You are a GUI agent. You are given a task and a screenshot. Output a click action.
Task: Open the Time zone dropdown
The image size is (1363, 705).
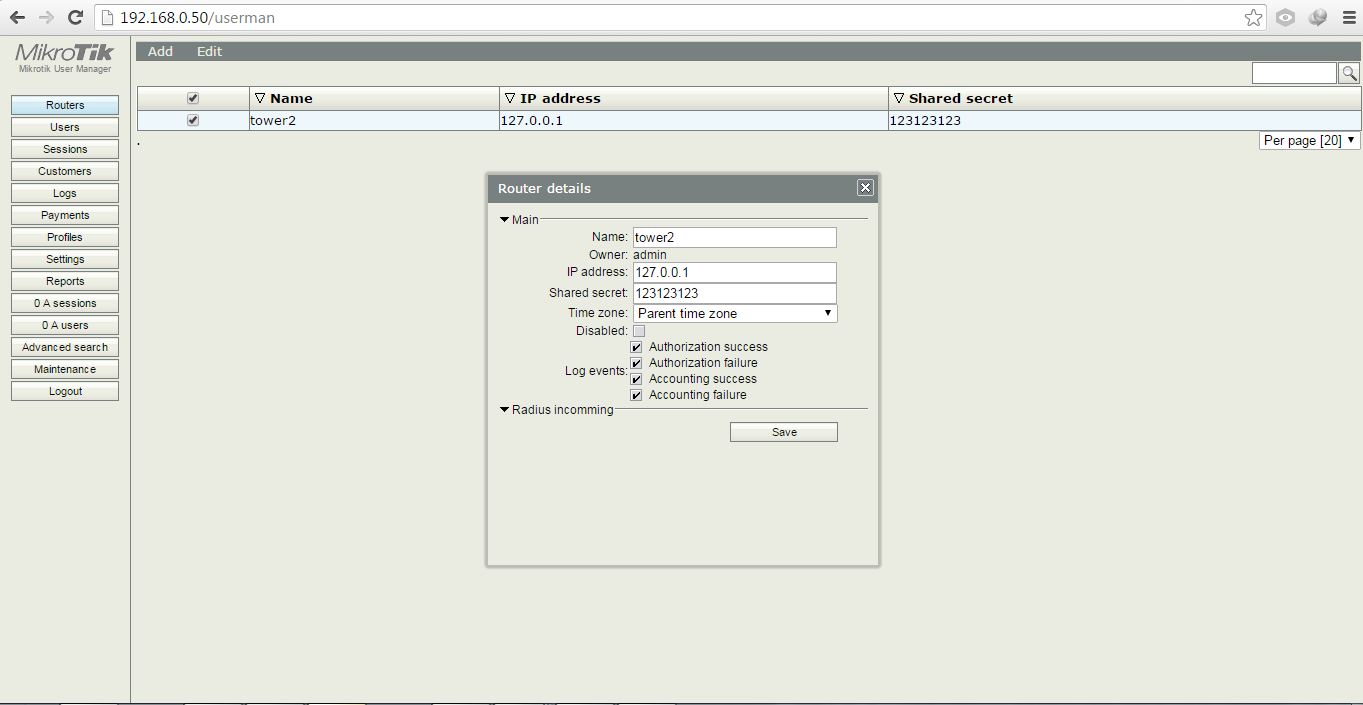[x=735, y=313]
